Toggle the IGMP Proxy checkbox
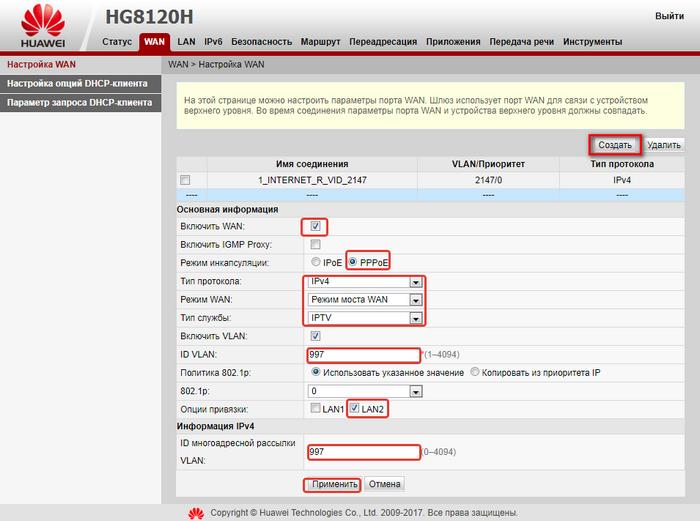Screen dimensions: 700x521 (316, 244)
